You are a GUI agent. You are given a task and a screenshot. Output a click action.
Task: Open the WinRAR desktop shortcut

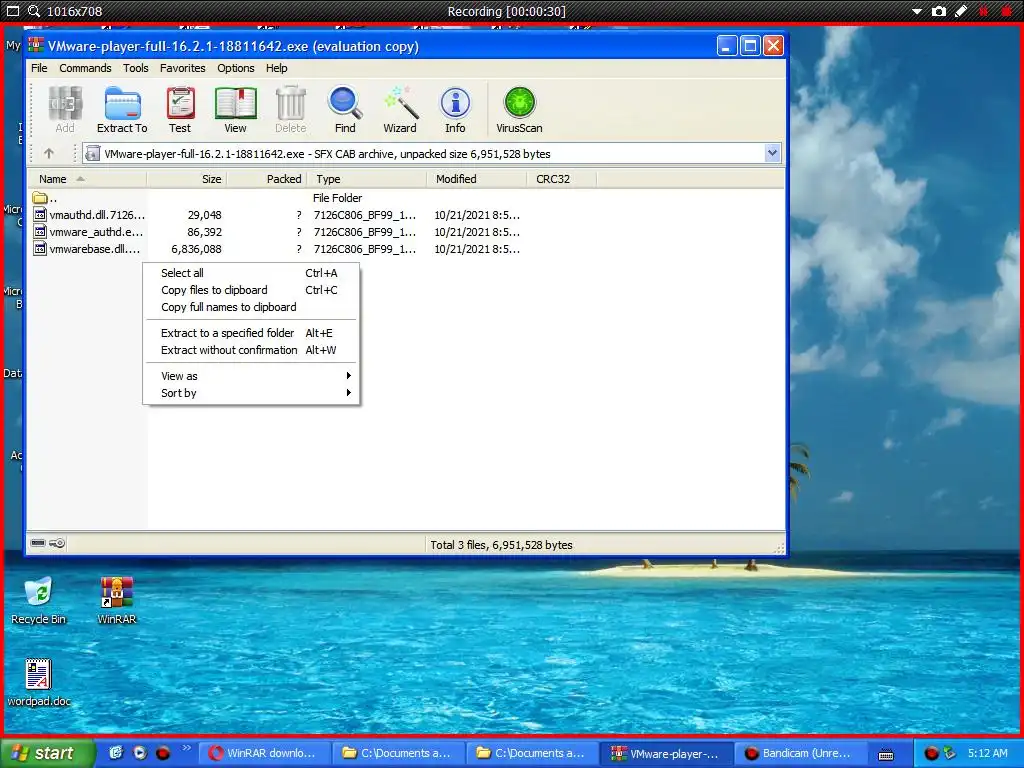point(116,600)
